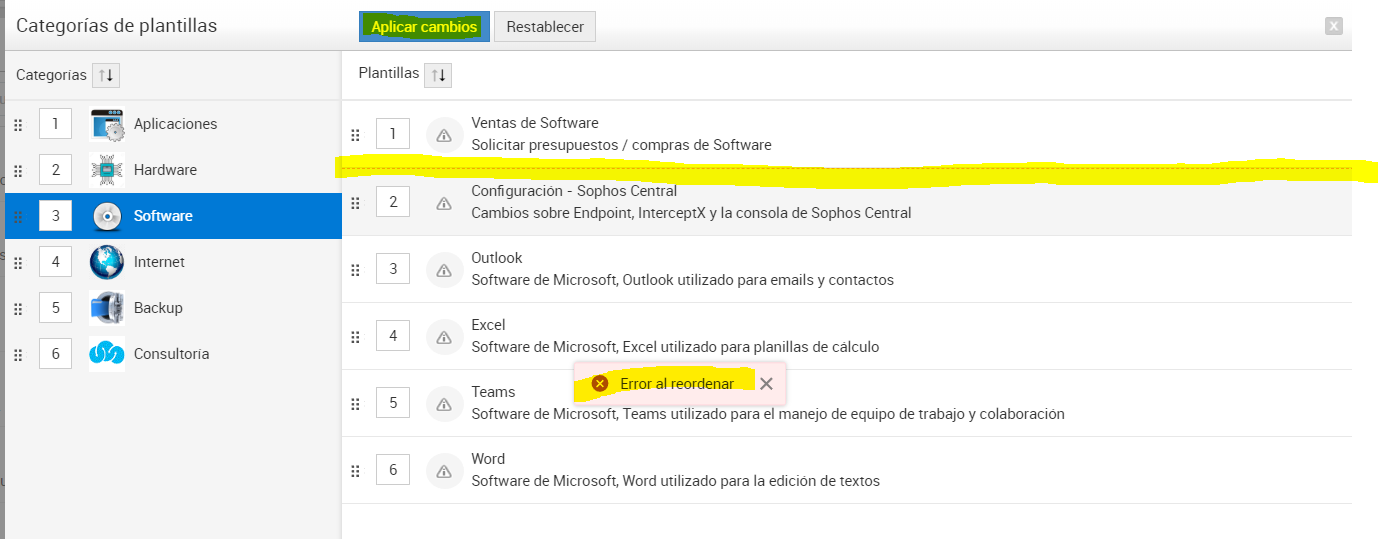Click the Configuración - Sophos Central title
1378x539 pixels.
pyautogui.click(x=574, y=191)
